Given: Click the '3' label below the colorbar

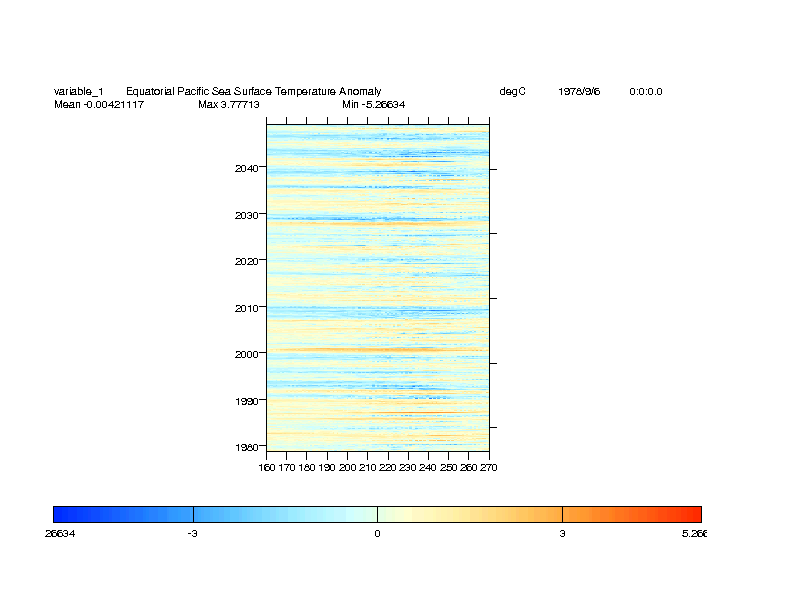Looking at the screenshot, I should pyautogui.click(x=562, y=534).
